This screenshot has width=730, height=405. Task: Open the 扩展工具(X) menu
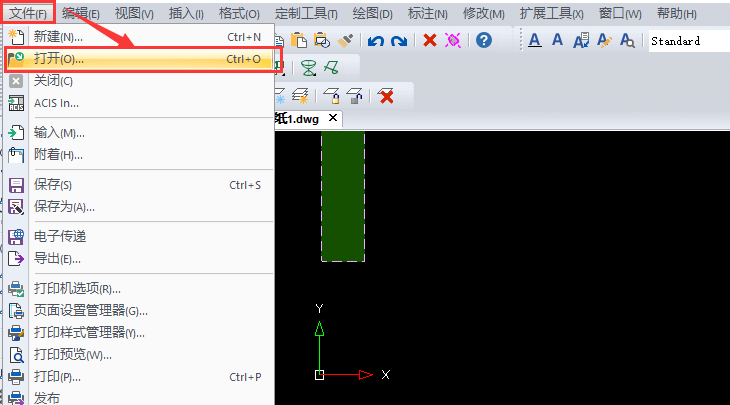point(551,14)
